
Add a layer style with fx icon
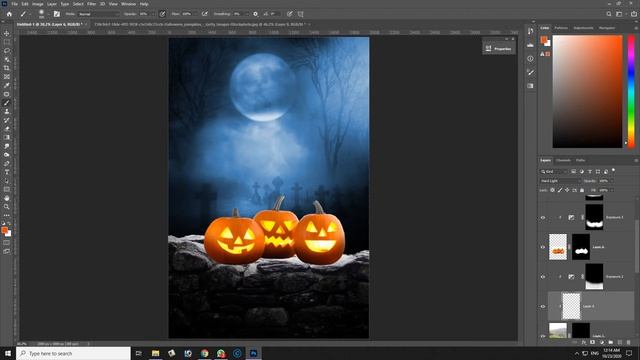(584, 342)
